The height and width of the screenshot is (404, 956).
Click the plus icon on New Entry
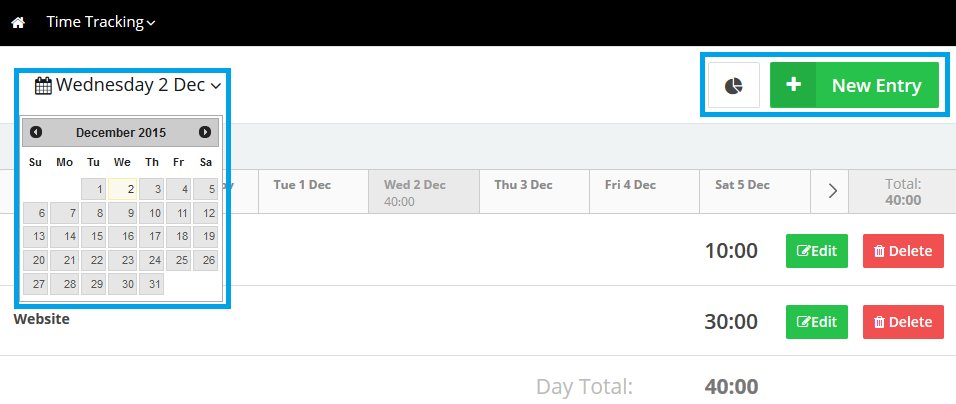click(794, 85)
